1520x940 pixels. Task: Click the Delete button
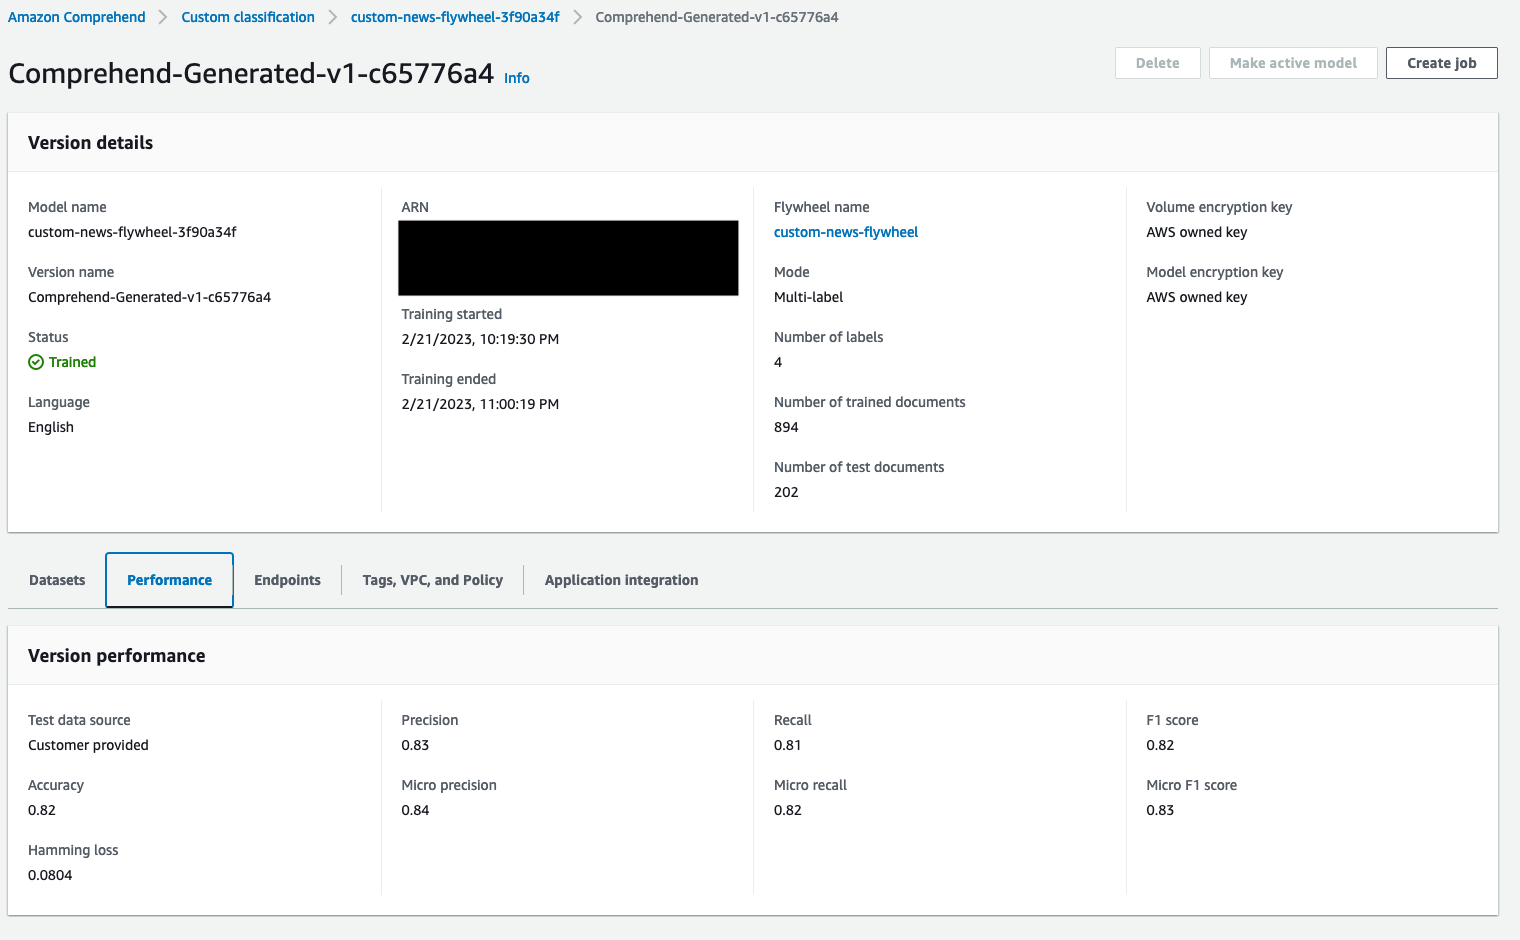(x=1157, y=62)
